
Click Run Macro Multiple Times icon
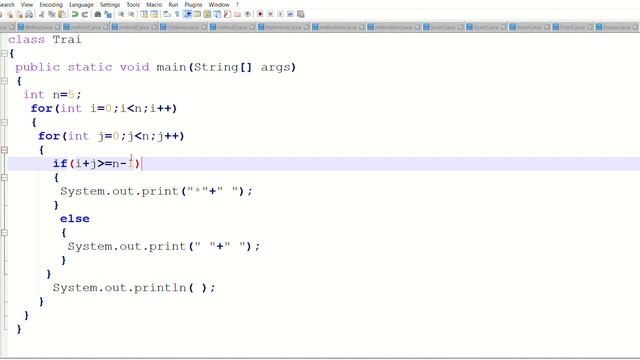pos(290,14)
